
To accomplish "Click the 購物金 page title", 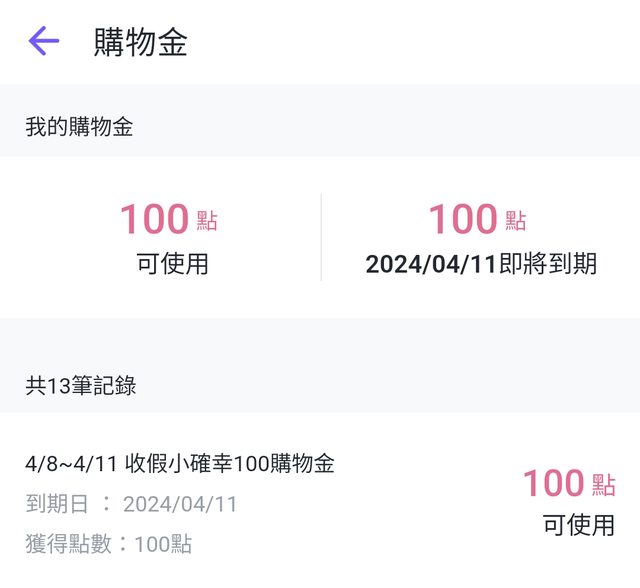I will (x=140, y=42).
